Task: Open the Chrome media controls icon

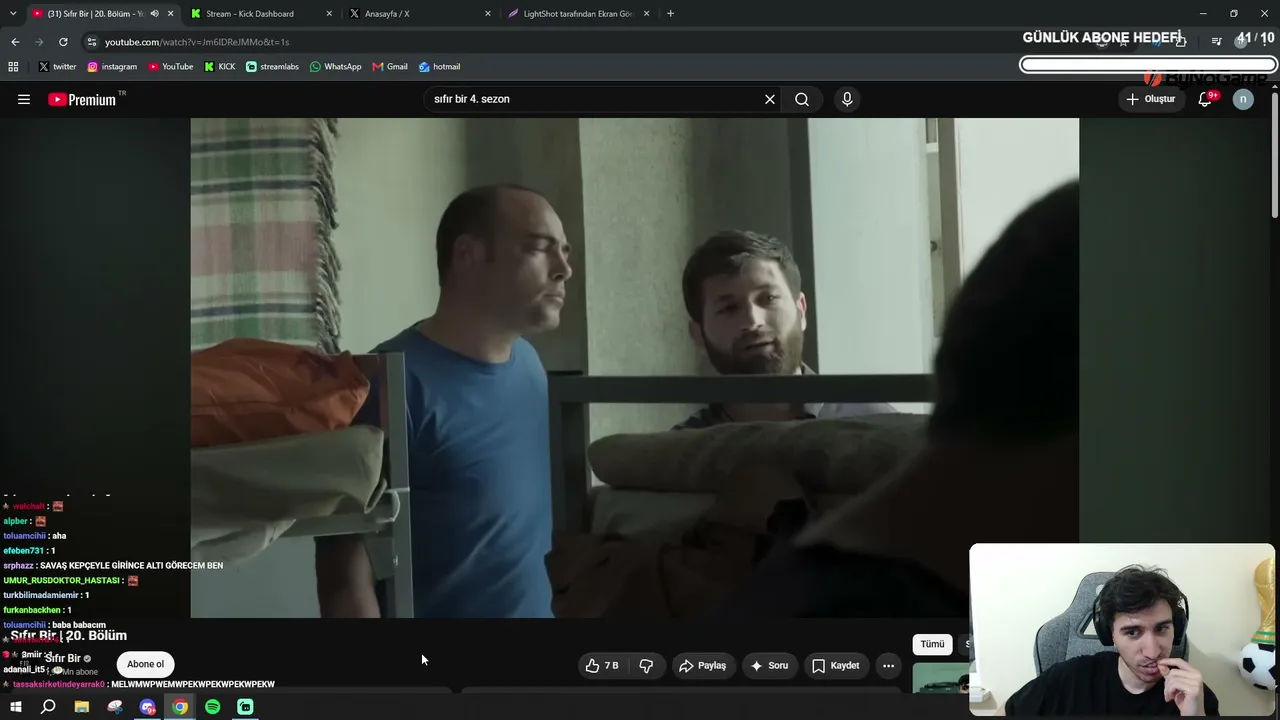Action: [x=1216, y=41]
